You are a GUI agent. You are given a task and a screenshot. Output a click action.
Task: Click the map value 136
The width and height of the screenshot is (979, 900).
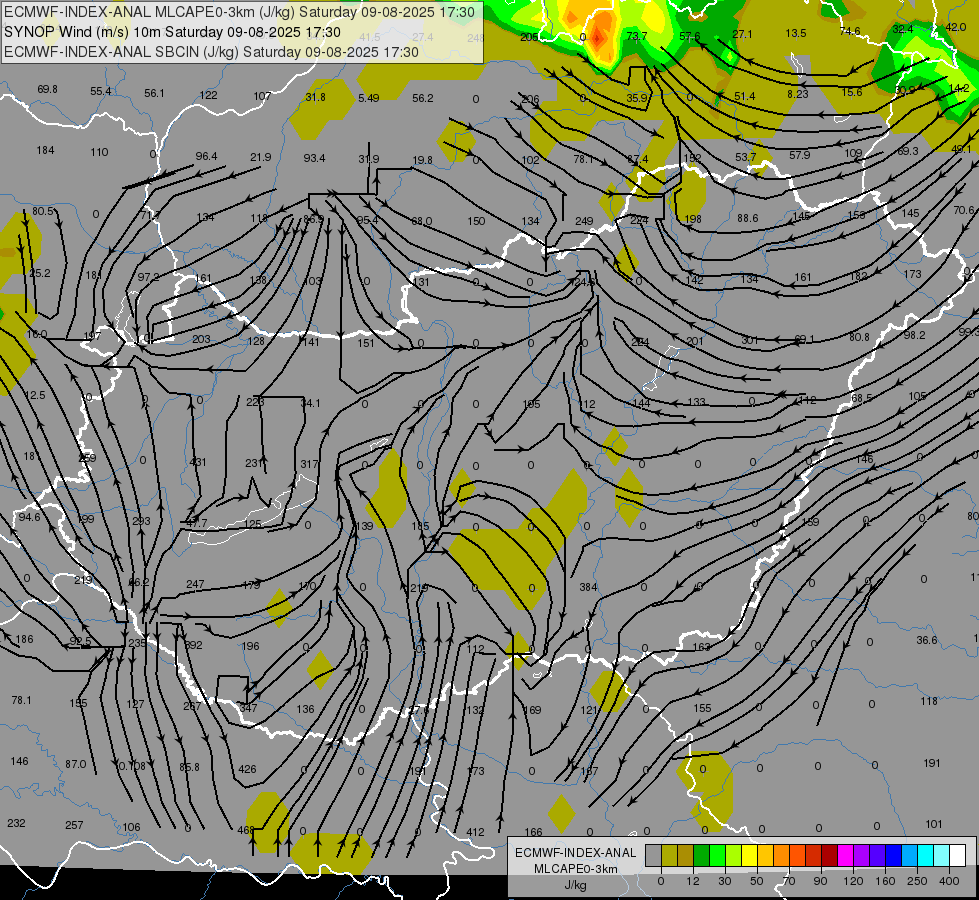pos(305,709)
